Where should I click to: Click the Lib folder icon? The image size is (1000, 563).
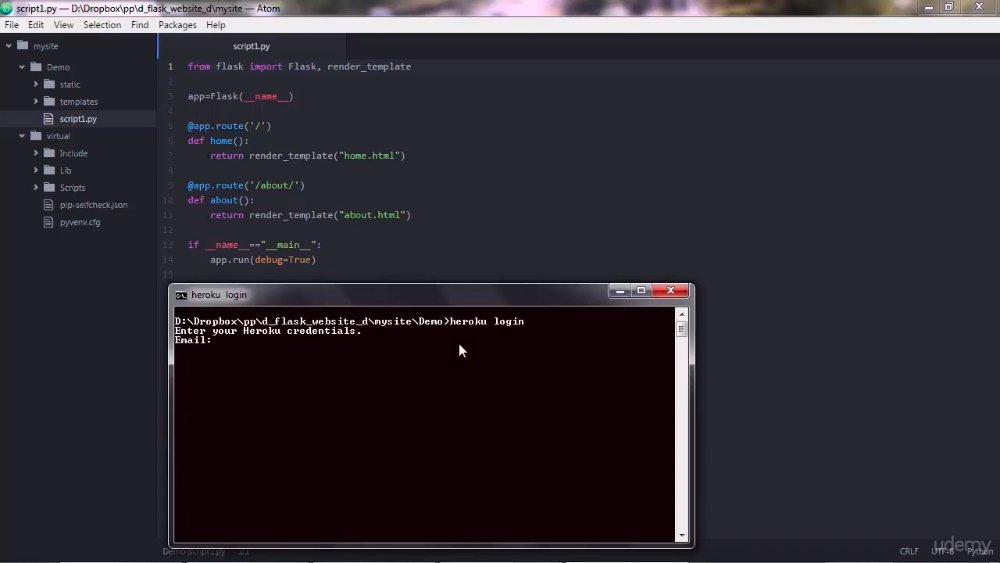(50, 170)
